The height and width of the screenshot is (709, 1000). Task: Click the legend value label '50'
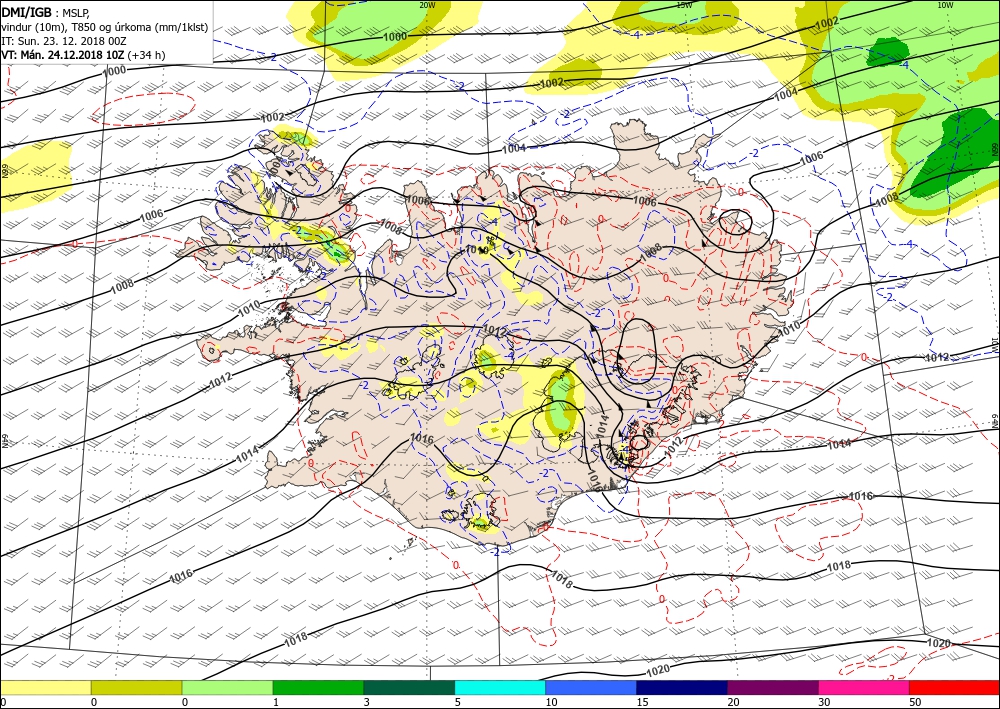[x=915, y=702]
